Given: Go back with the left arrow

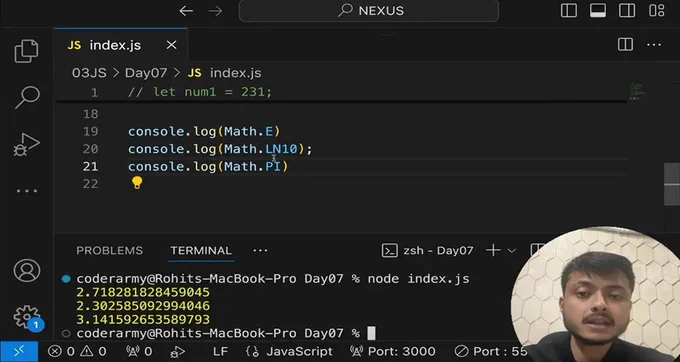Looking at the screenshot, I should click(x=186, y=11).
